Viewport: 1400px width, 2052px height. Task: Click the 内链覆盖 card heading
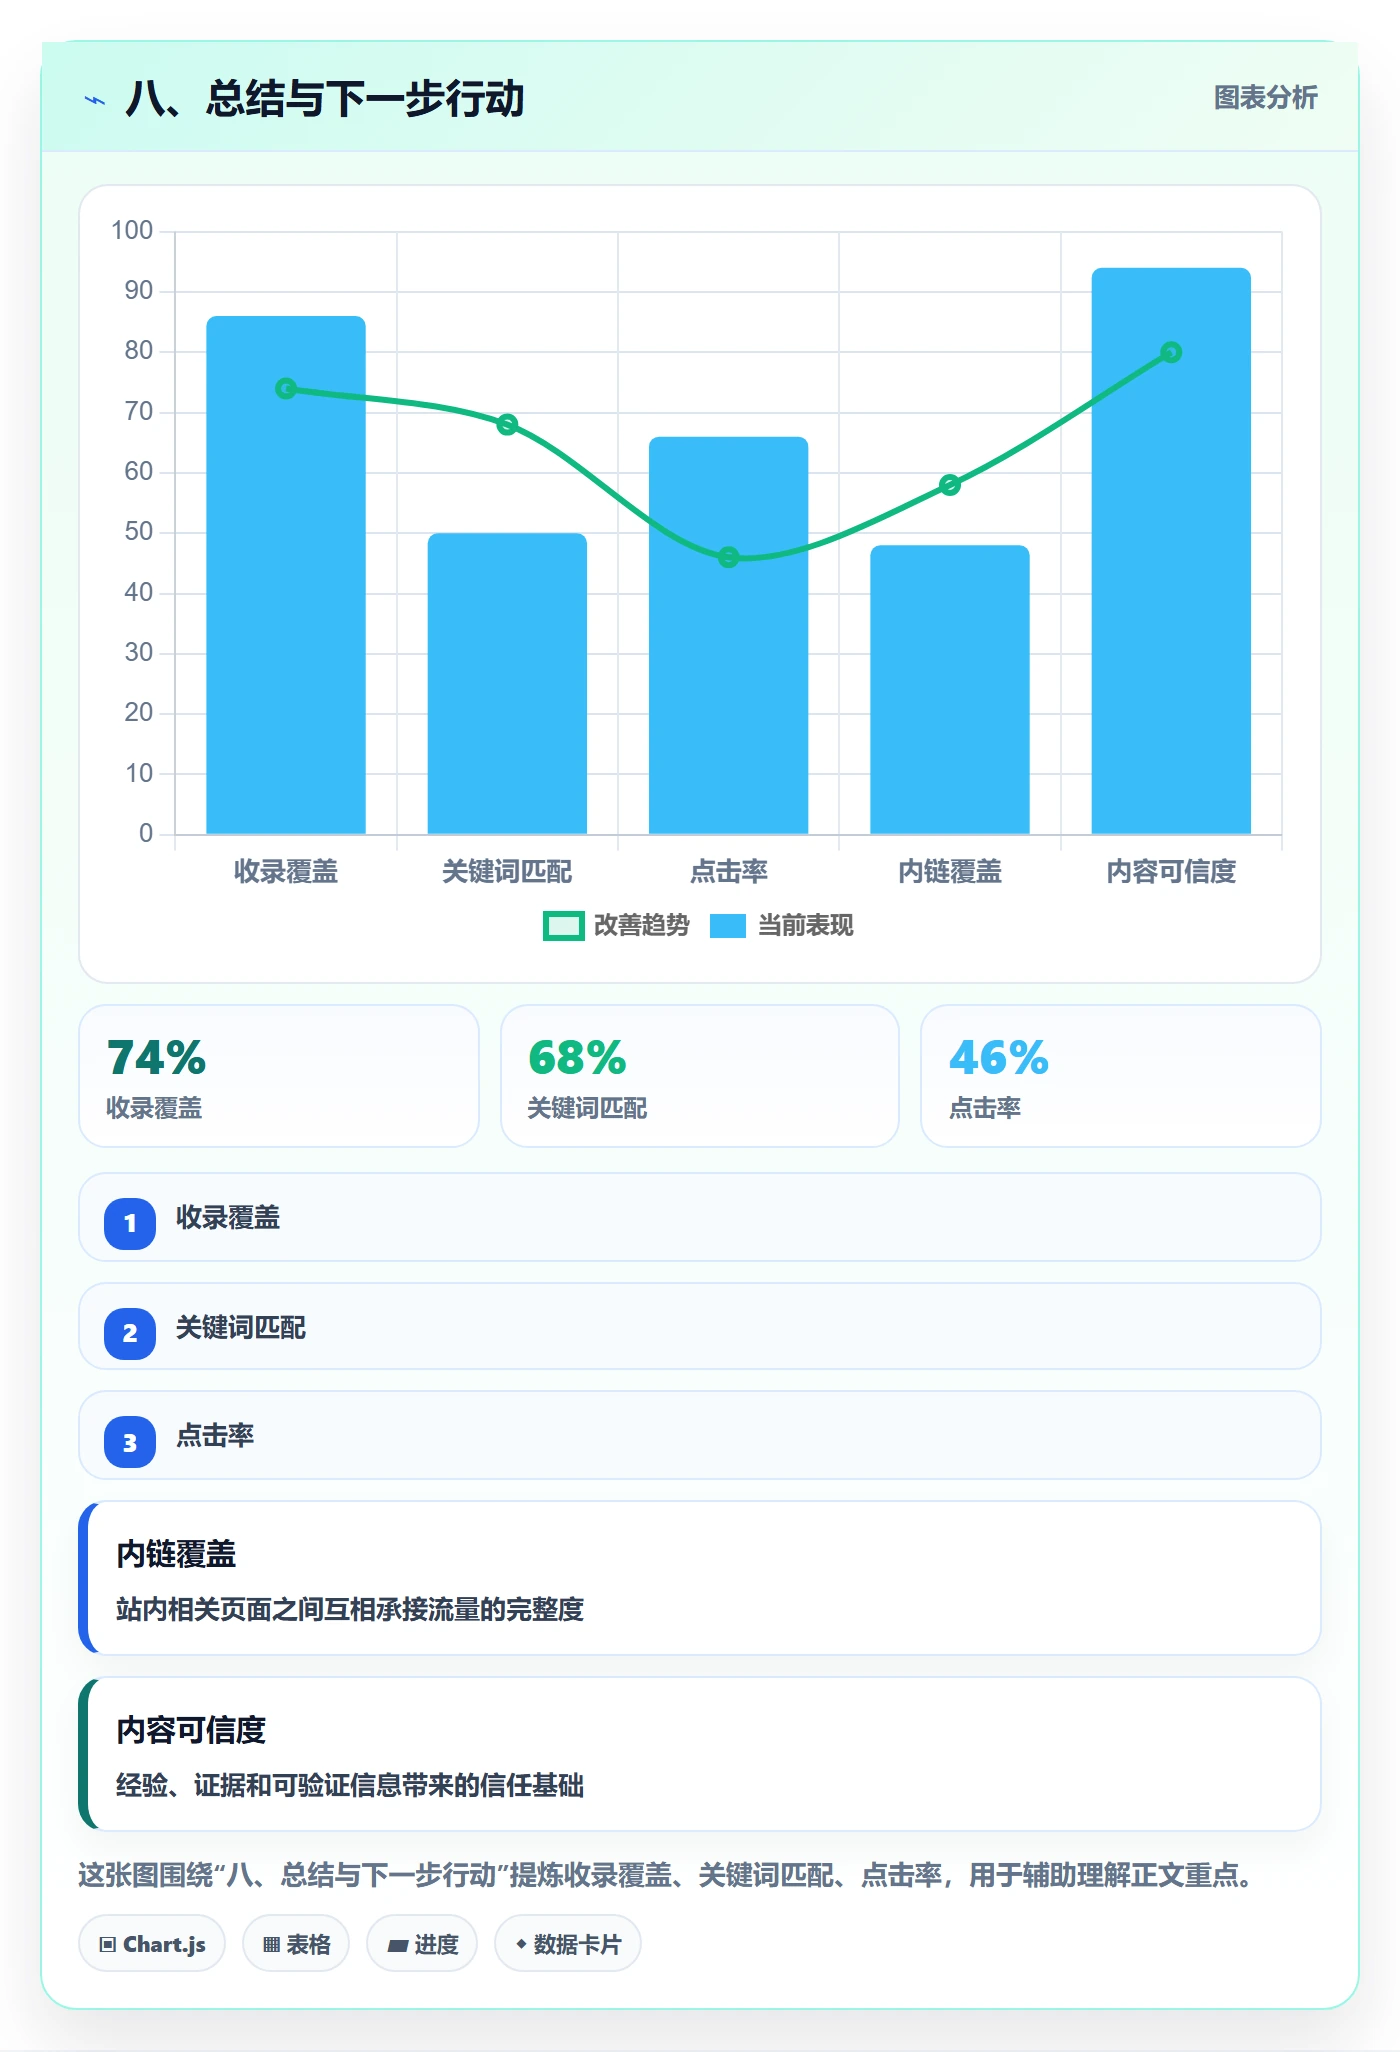(x=176, y=1554)
